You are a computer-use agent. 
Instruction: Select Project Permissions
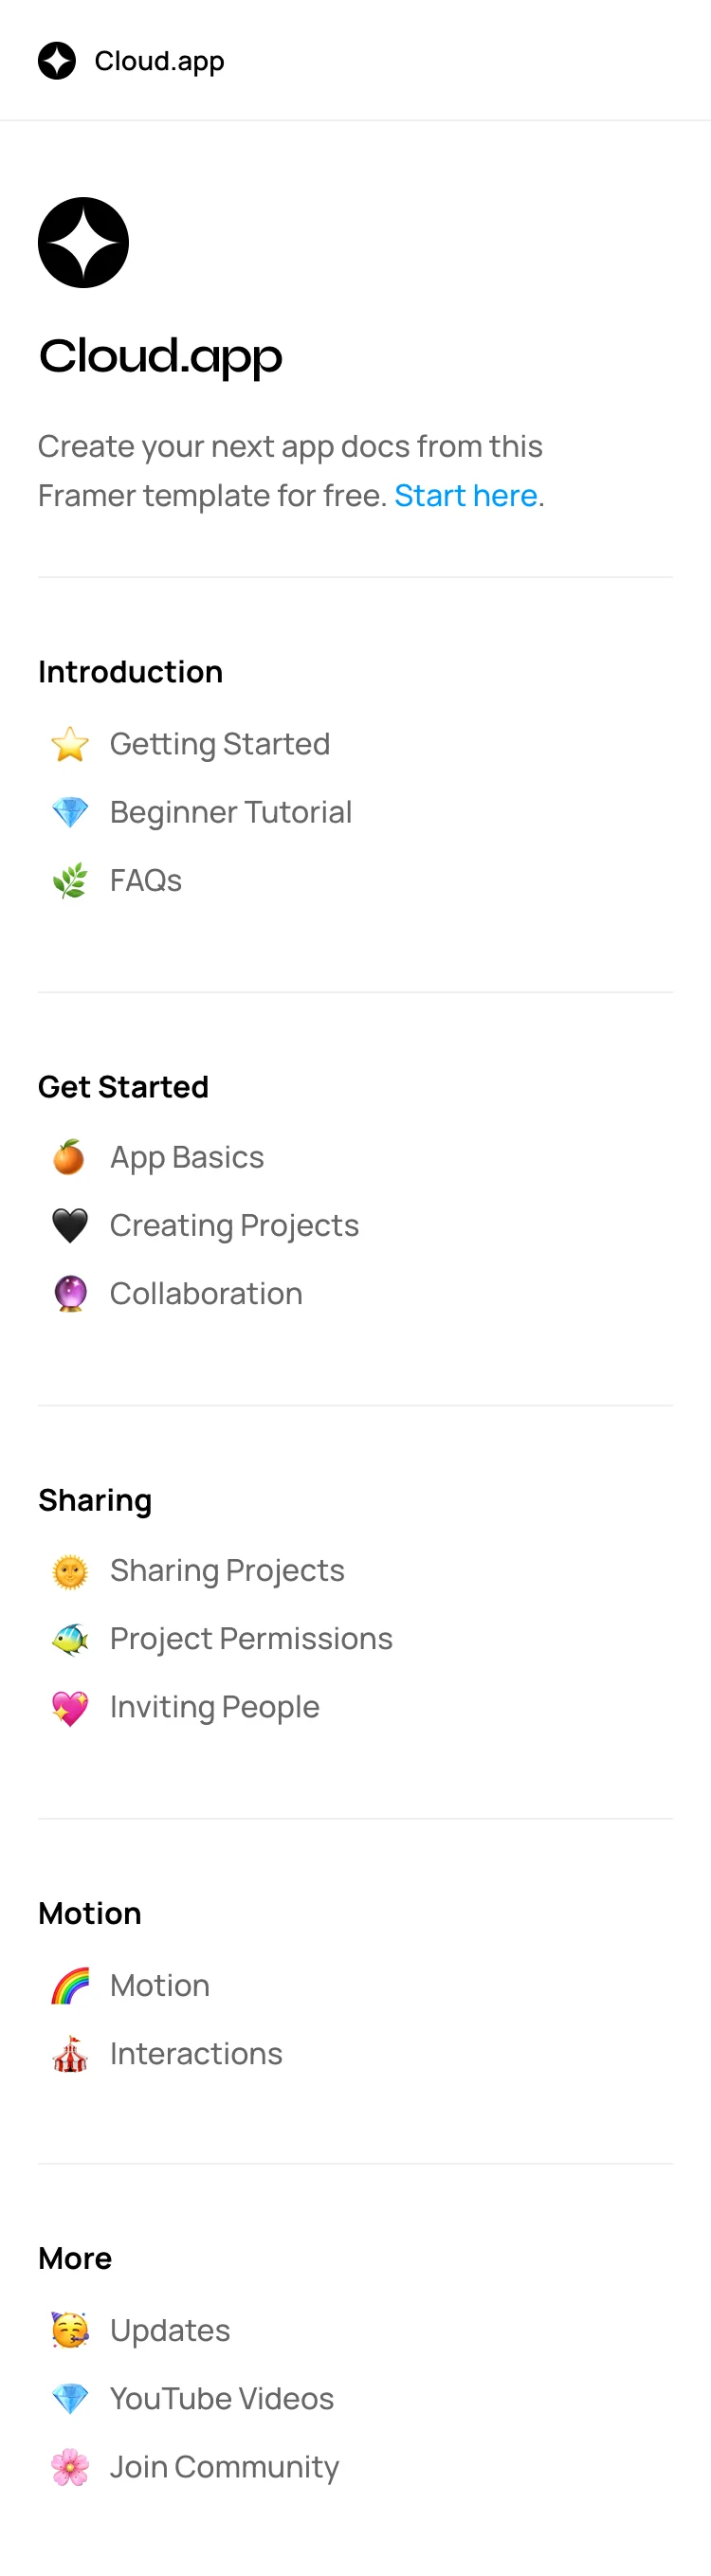pos(251,1638)
